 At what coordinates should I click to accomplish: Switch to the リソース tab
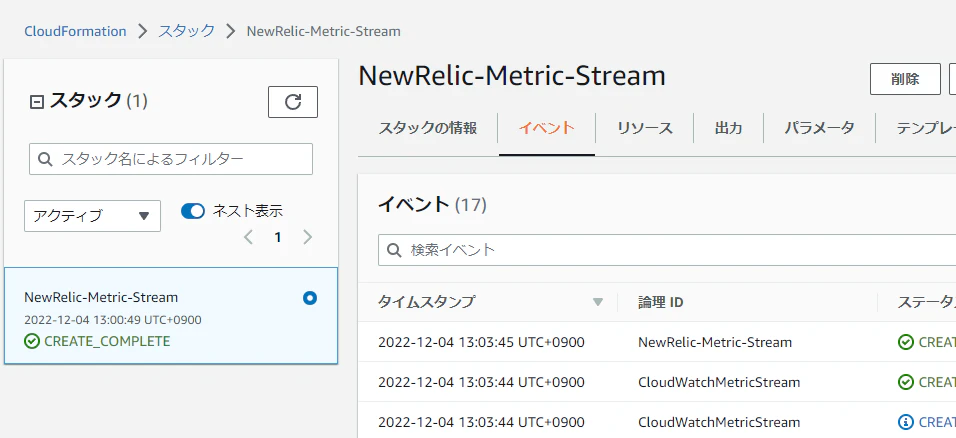pos(644,128)
